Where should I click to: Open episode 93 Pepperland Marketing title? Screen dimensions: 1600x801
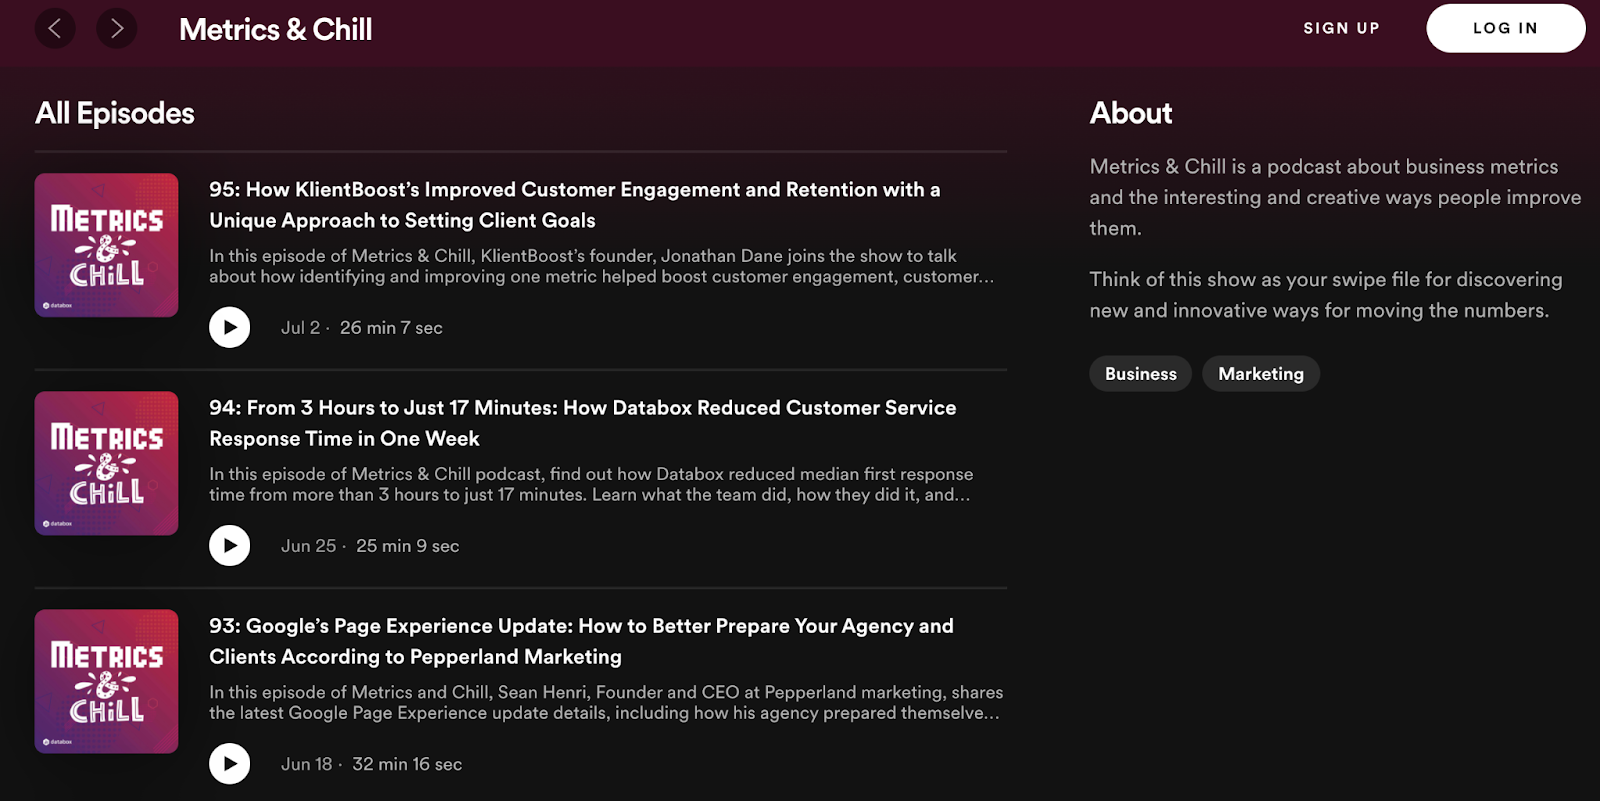[x=581, y=641]
